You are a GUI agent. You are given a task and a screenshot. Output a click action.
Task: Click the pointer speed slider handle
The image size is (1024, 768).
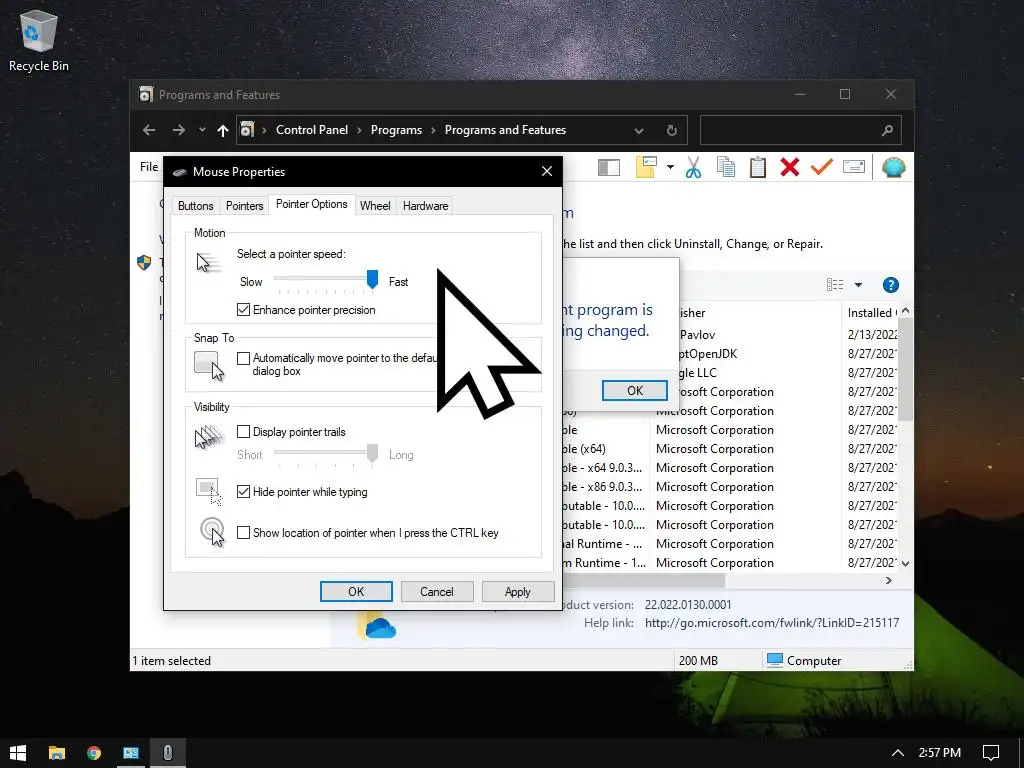[x=372, y=279]
